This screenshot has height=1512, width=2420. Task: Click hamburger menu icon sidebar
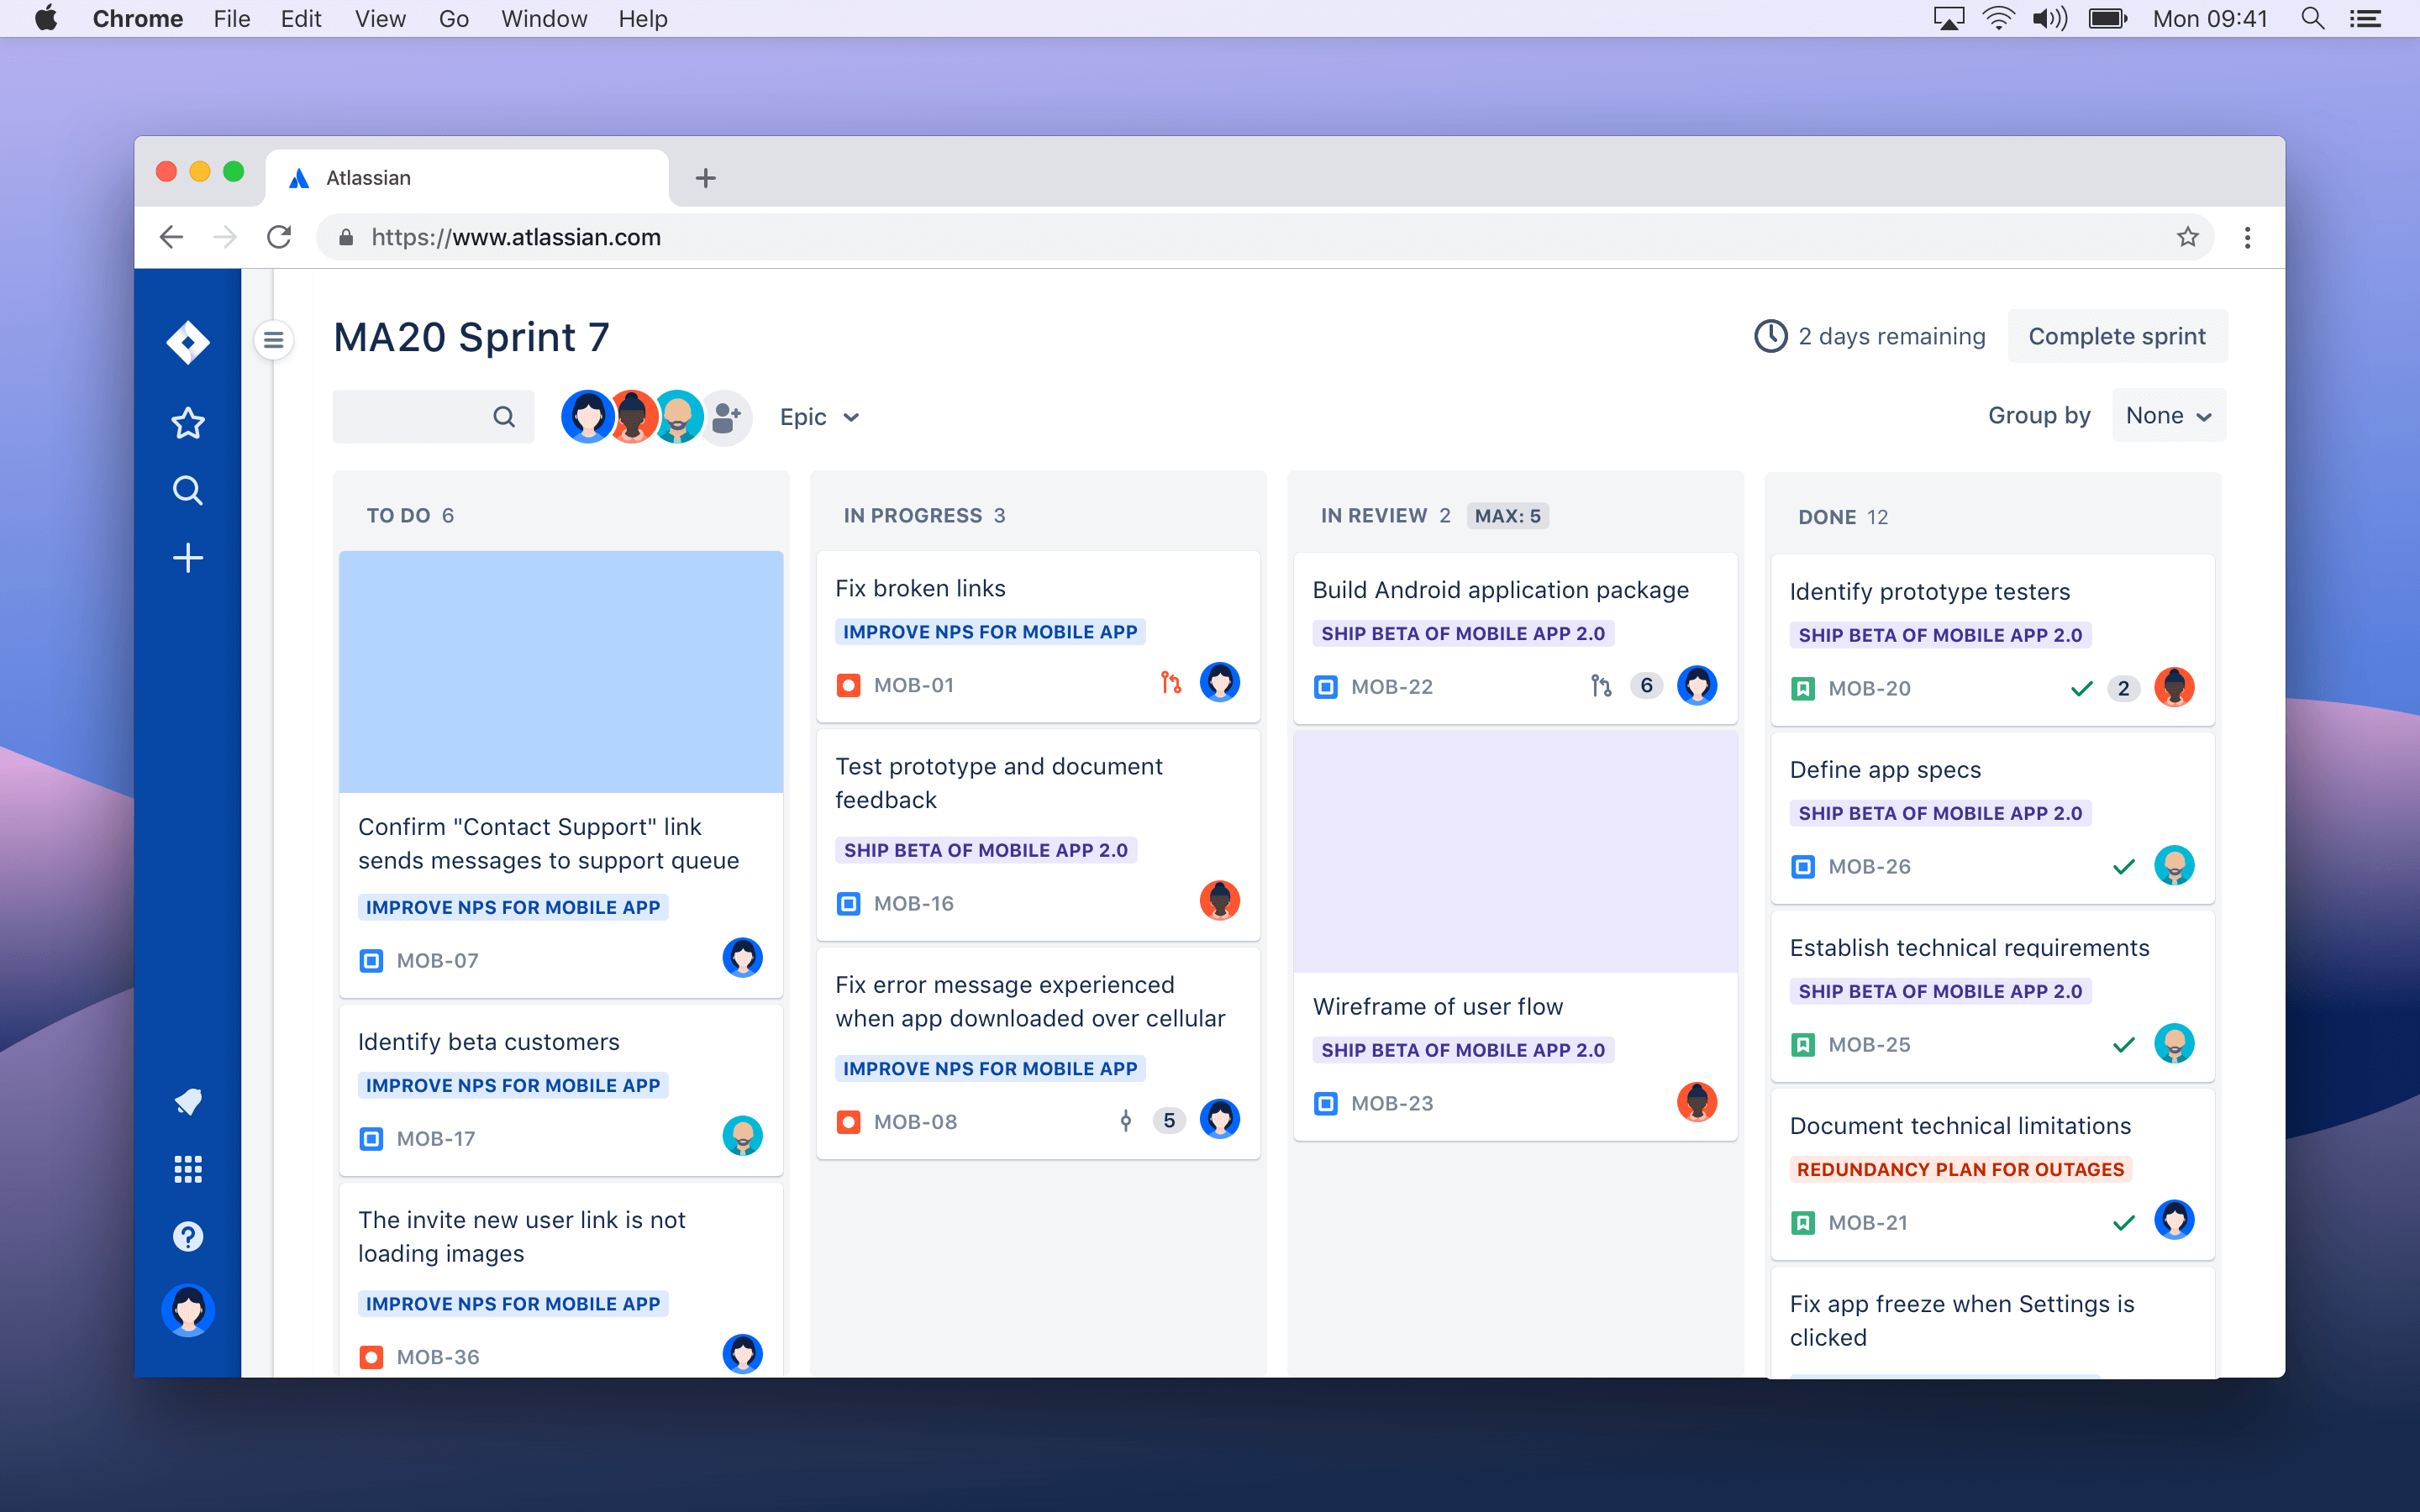pos(274,339)
